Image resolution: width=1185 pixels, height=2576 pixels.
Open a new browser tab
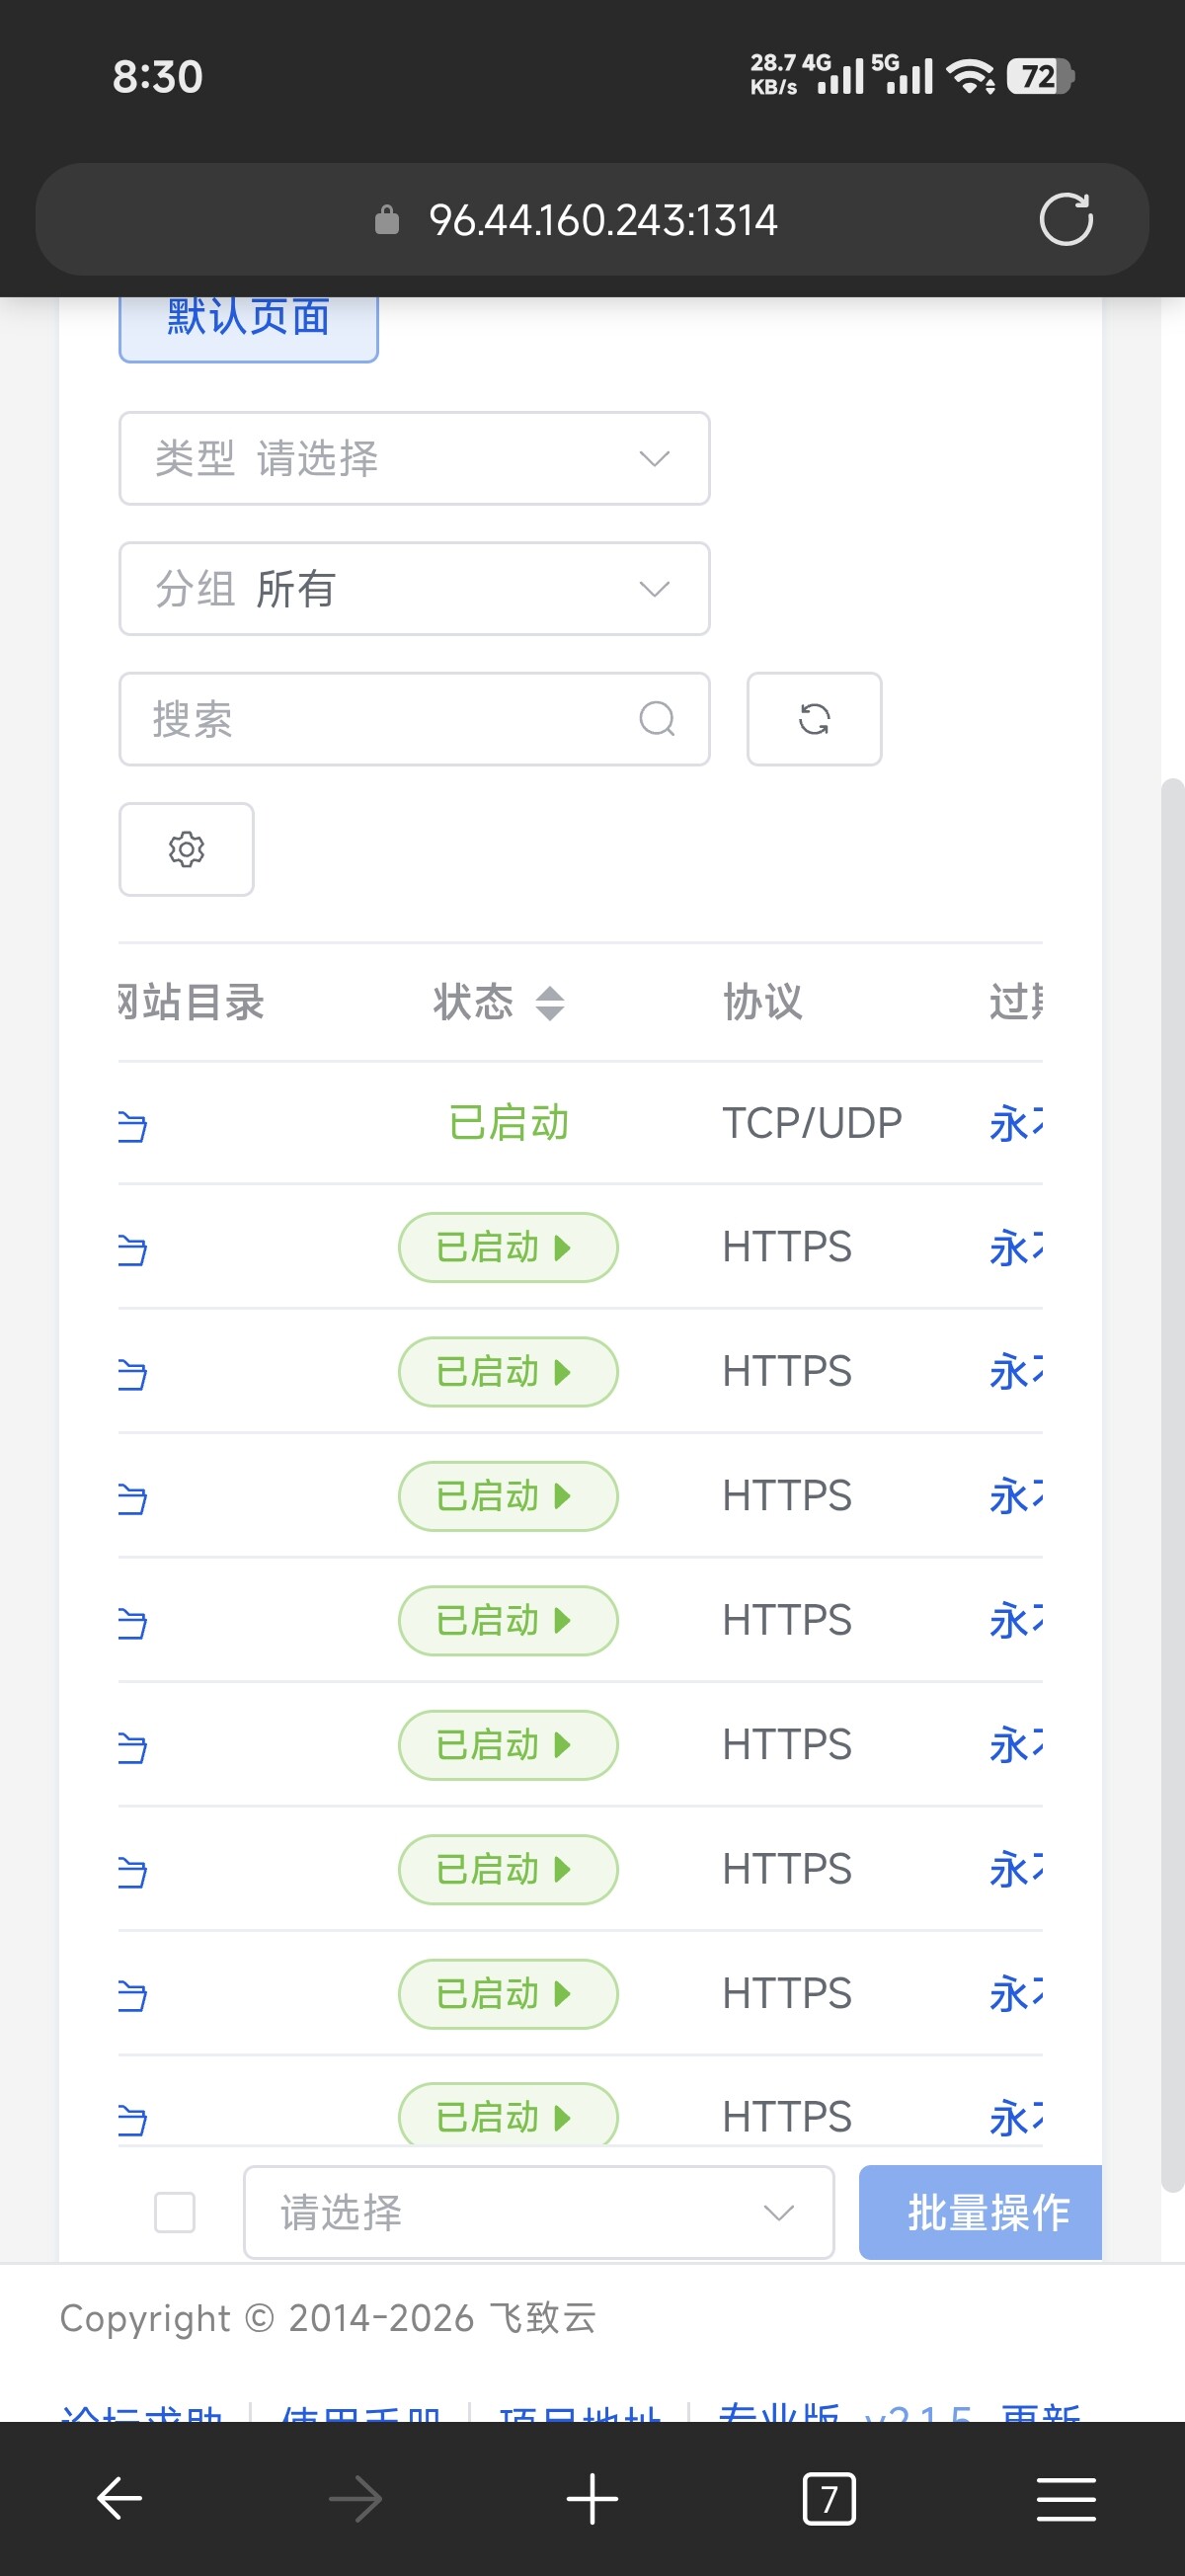tap(592, 2499)
